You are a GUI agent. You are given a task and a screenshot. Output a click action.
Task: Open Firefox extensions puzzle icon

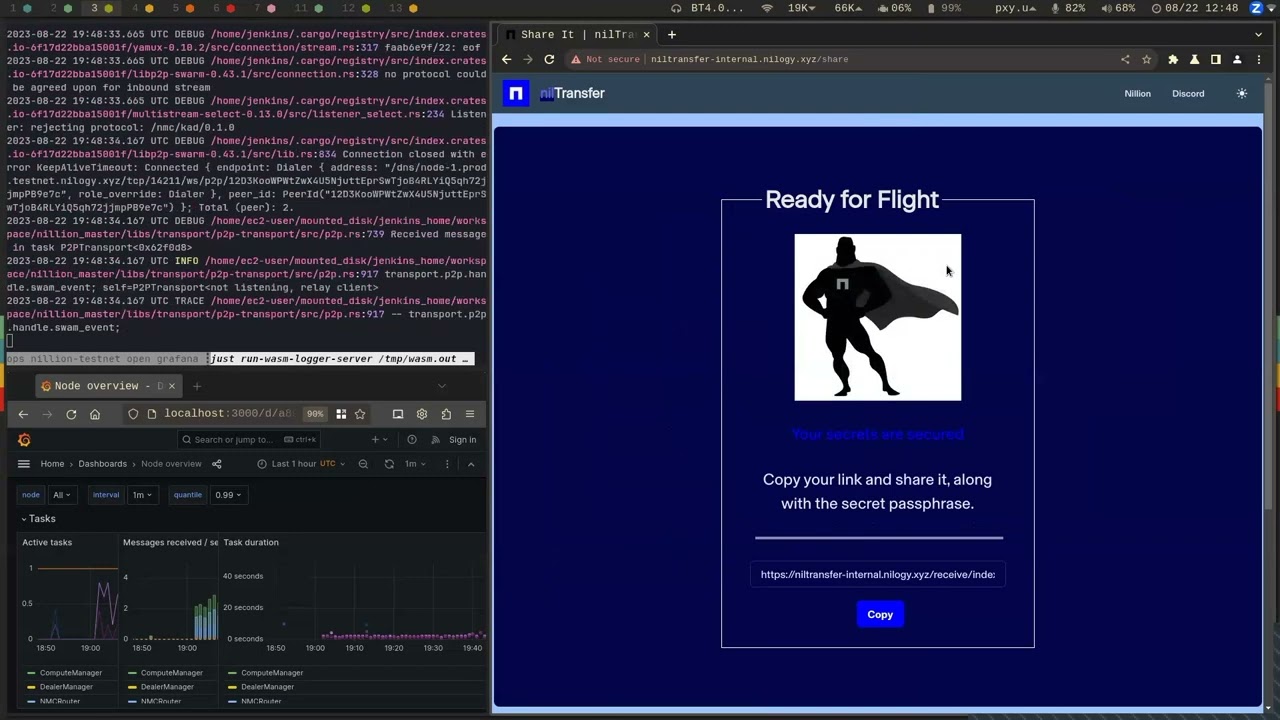pos(446,414)
